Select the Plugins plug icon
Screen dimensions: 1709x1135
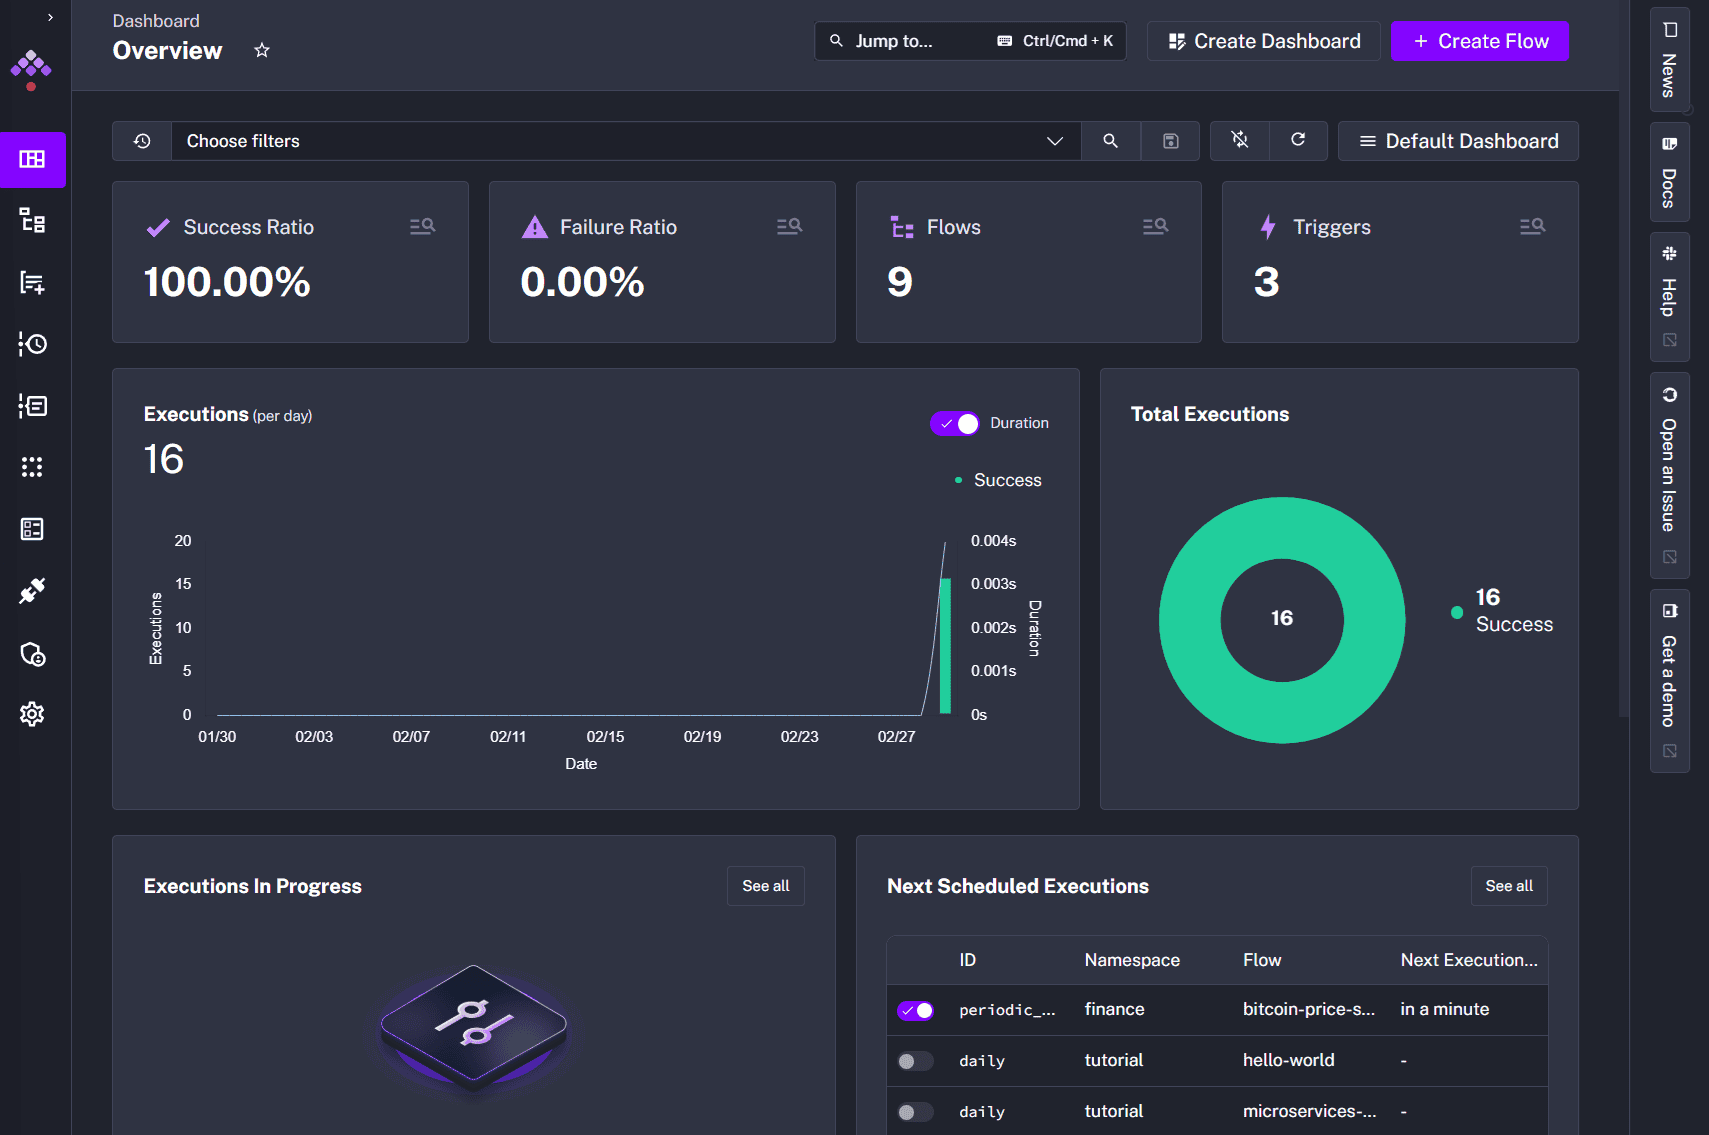(x=33, y=590)
